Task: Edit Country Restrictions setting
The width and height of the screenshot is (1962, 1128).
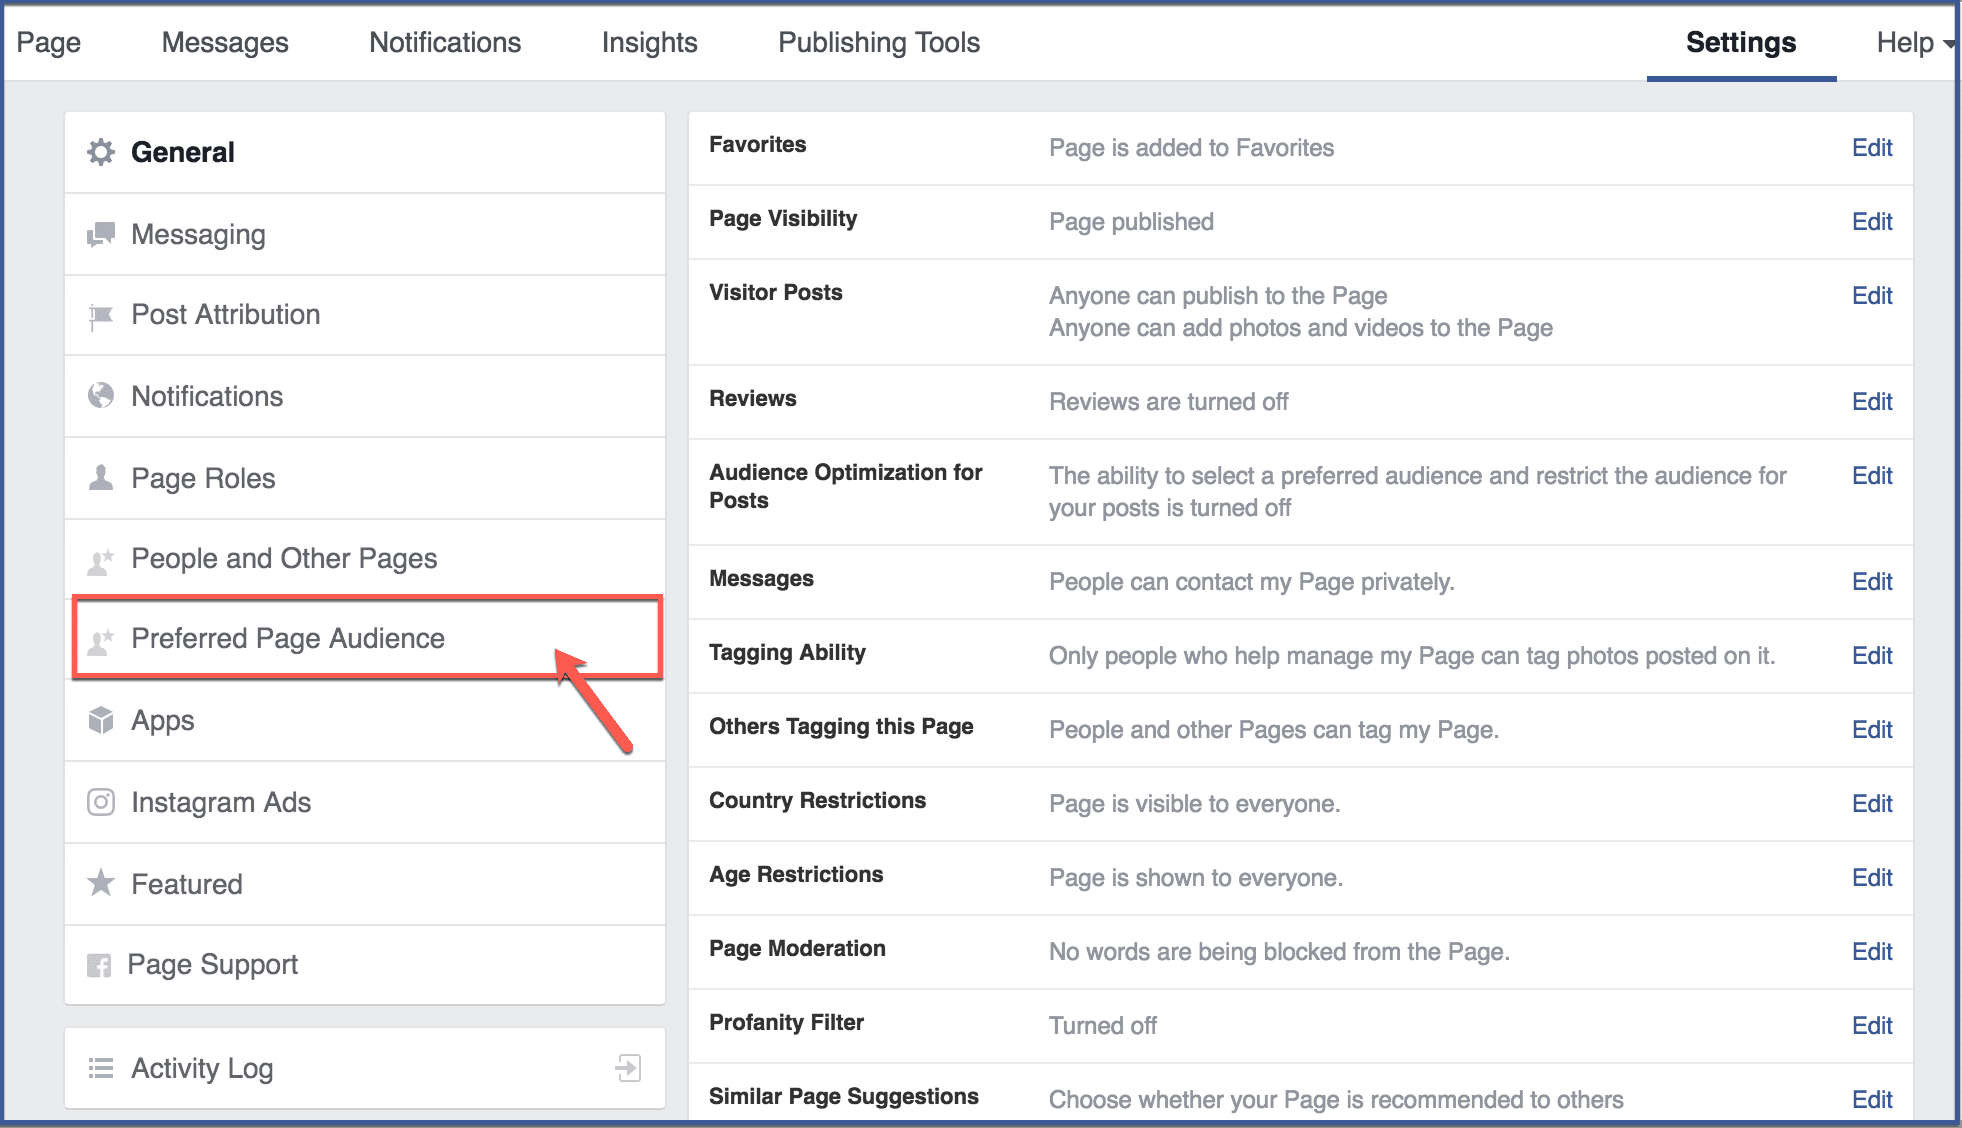Action: point(1872,804)
